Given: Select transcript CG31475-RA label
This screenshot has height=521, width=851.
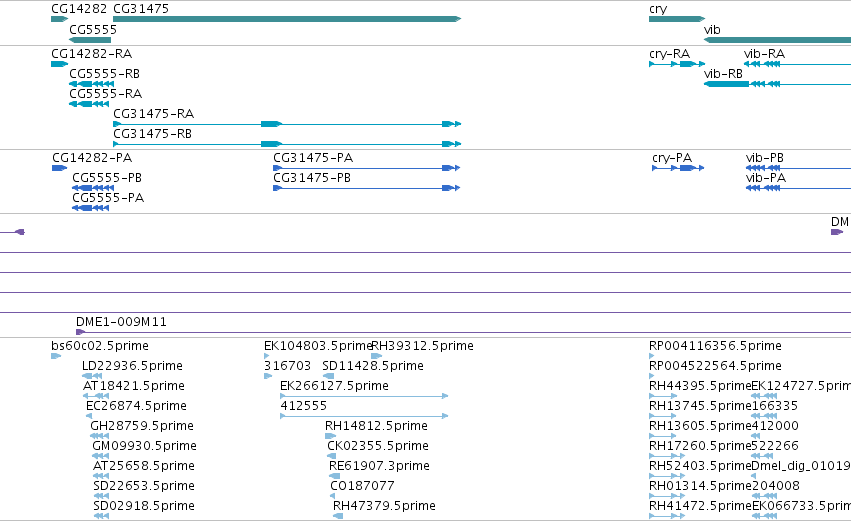Looking at the screenshot, I should pyautogui.click(x=154, y=113).
